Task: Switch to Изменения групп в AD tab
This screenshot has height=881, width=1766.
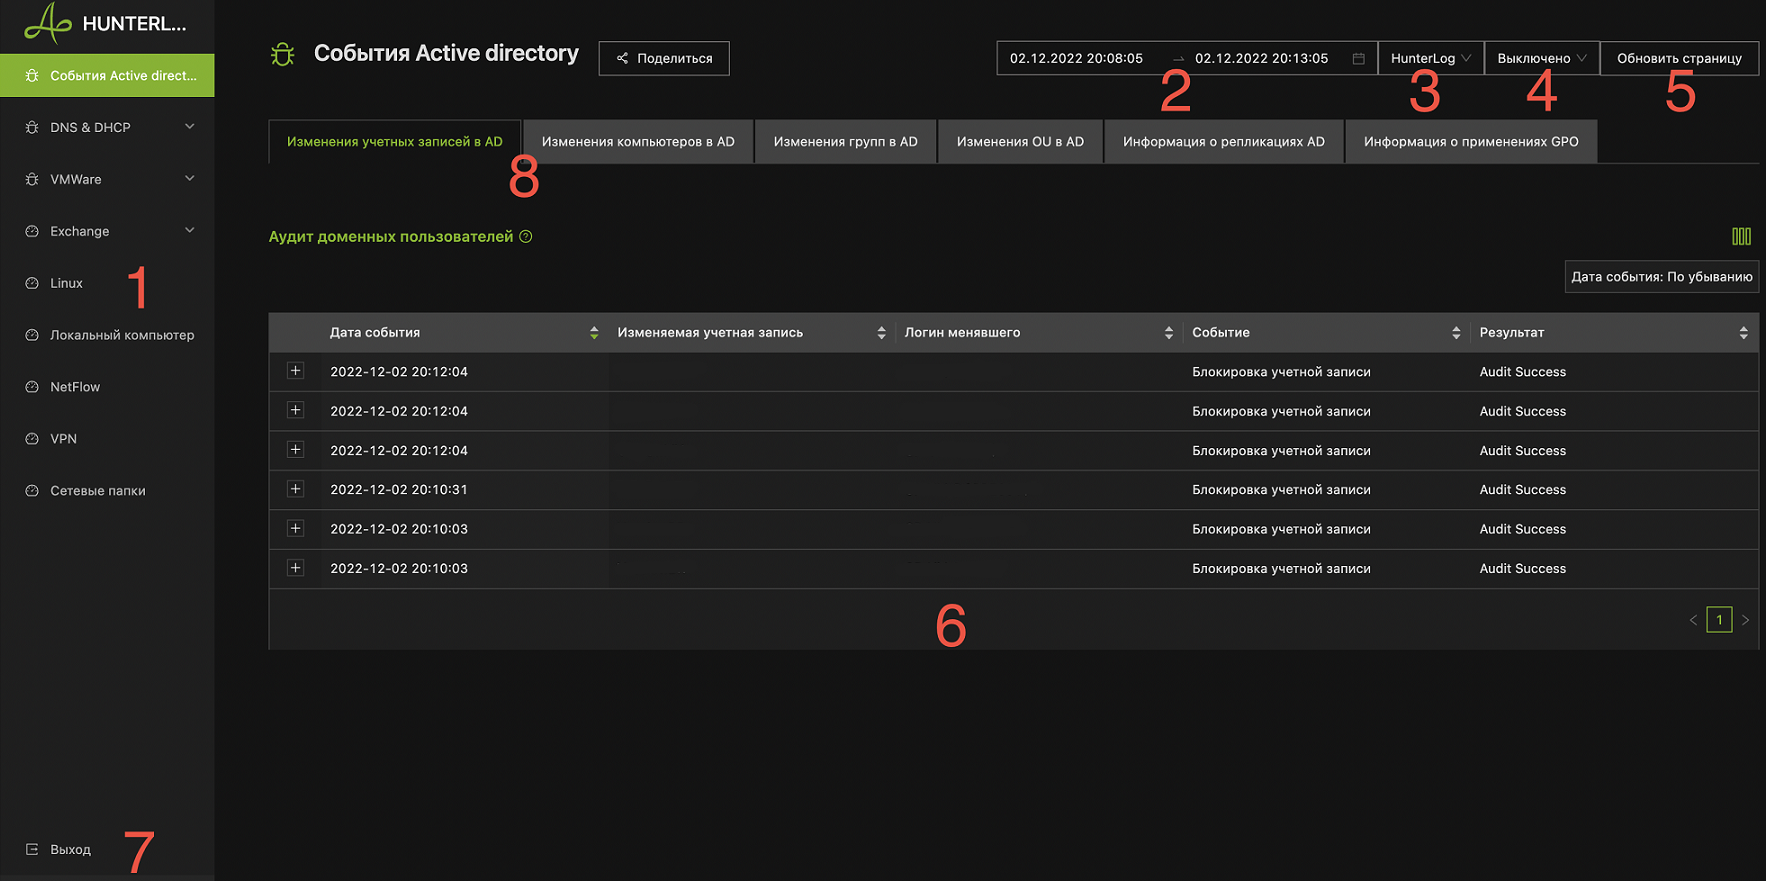Action: click(845, 142)
